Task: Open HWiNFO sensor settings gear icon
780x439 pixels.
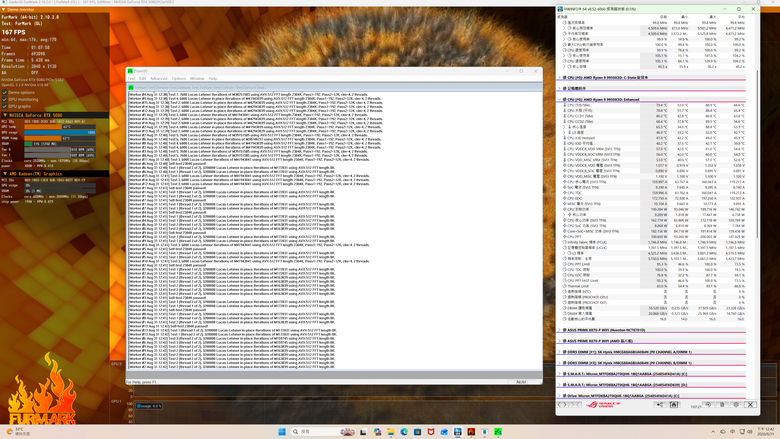Action: coord(737,405)
